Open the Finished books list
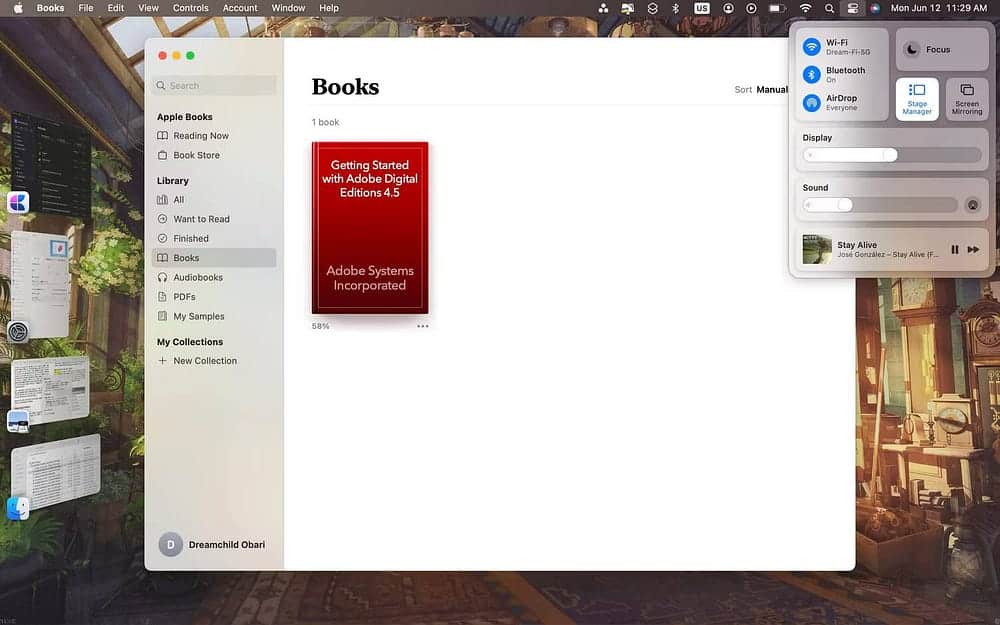The image size is (1000, 625). pyautogui.click(x=190, y=238)
